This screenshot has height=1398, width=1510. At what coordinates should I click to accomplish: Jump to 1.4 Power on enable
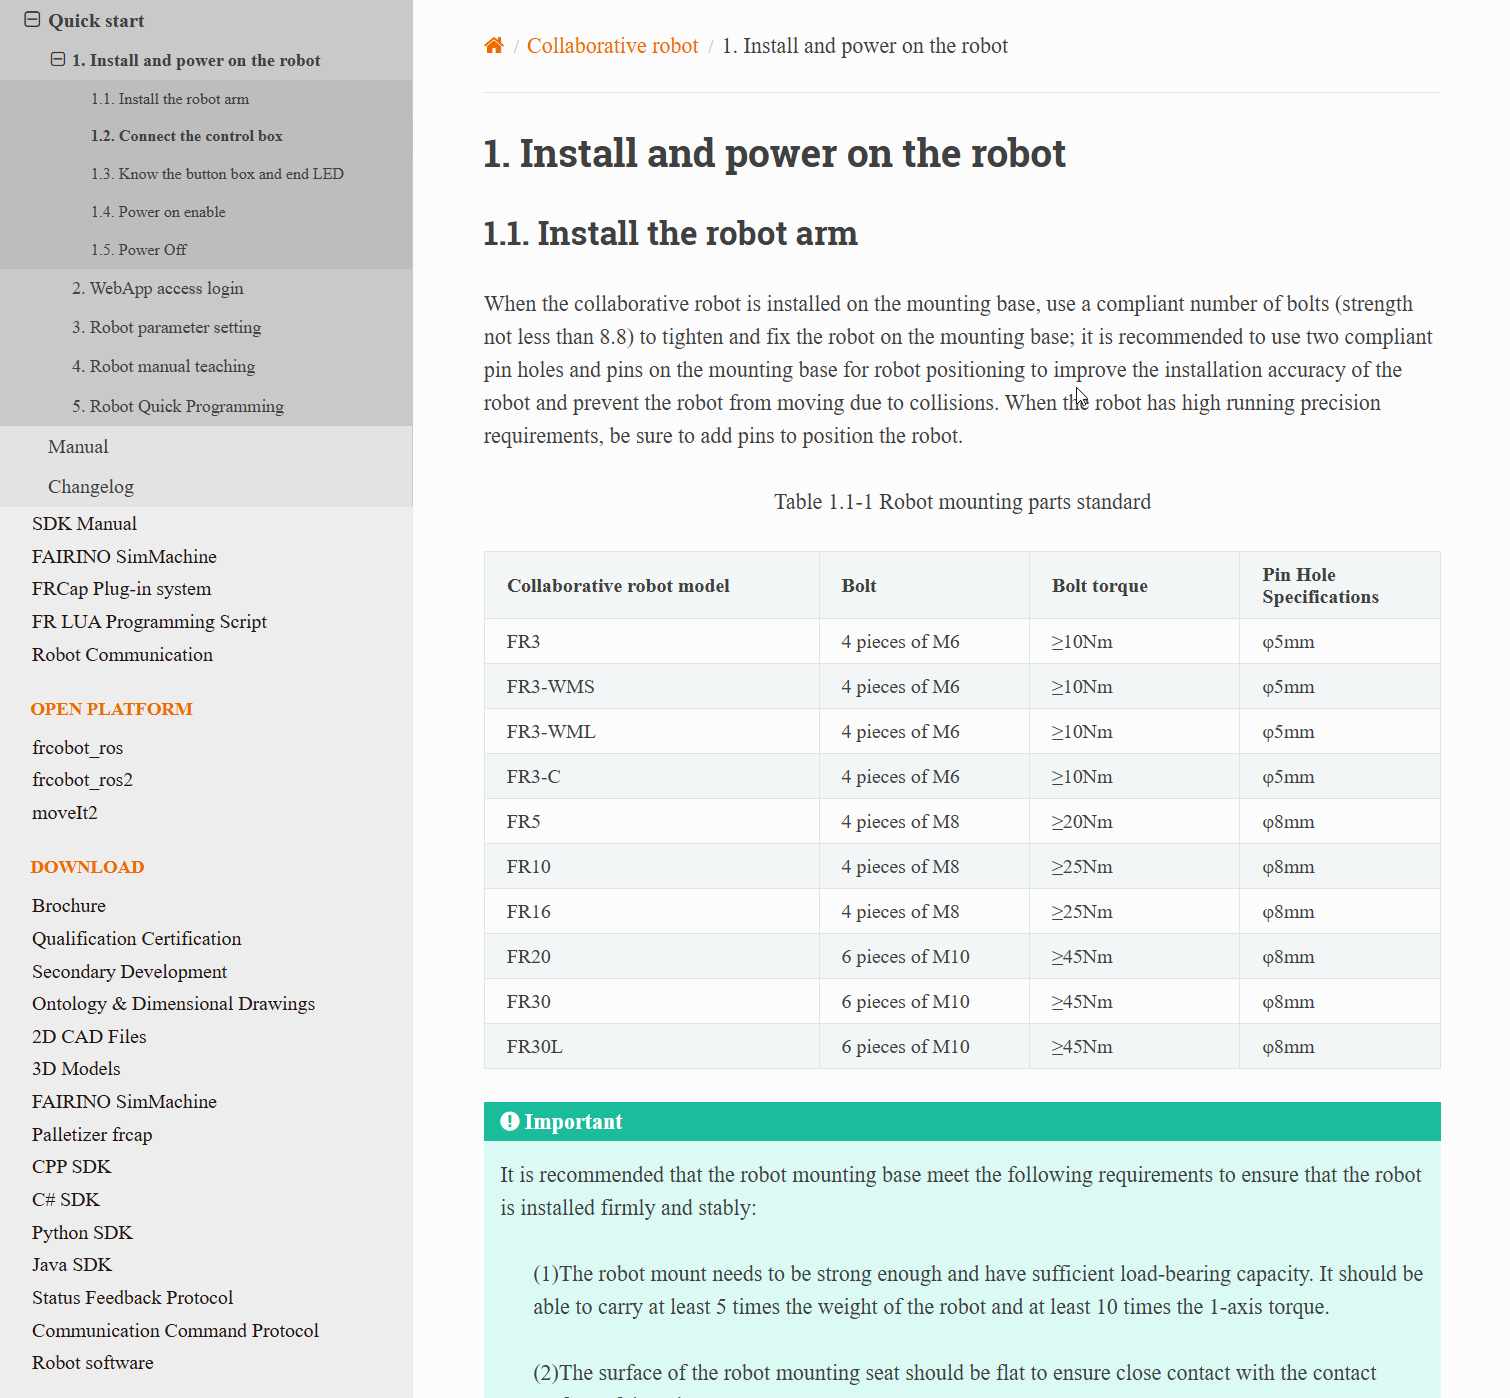point(158,212)
